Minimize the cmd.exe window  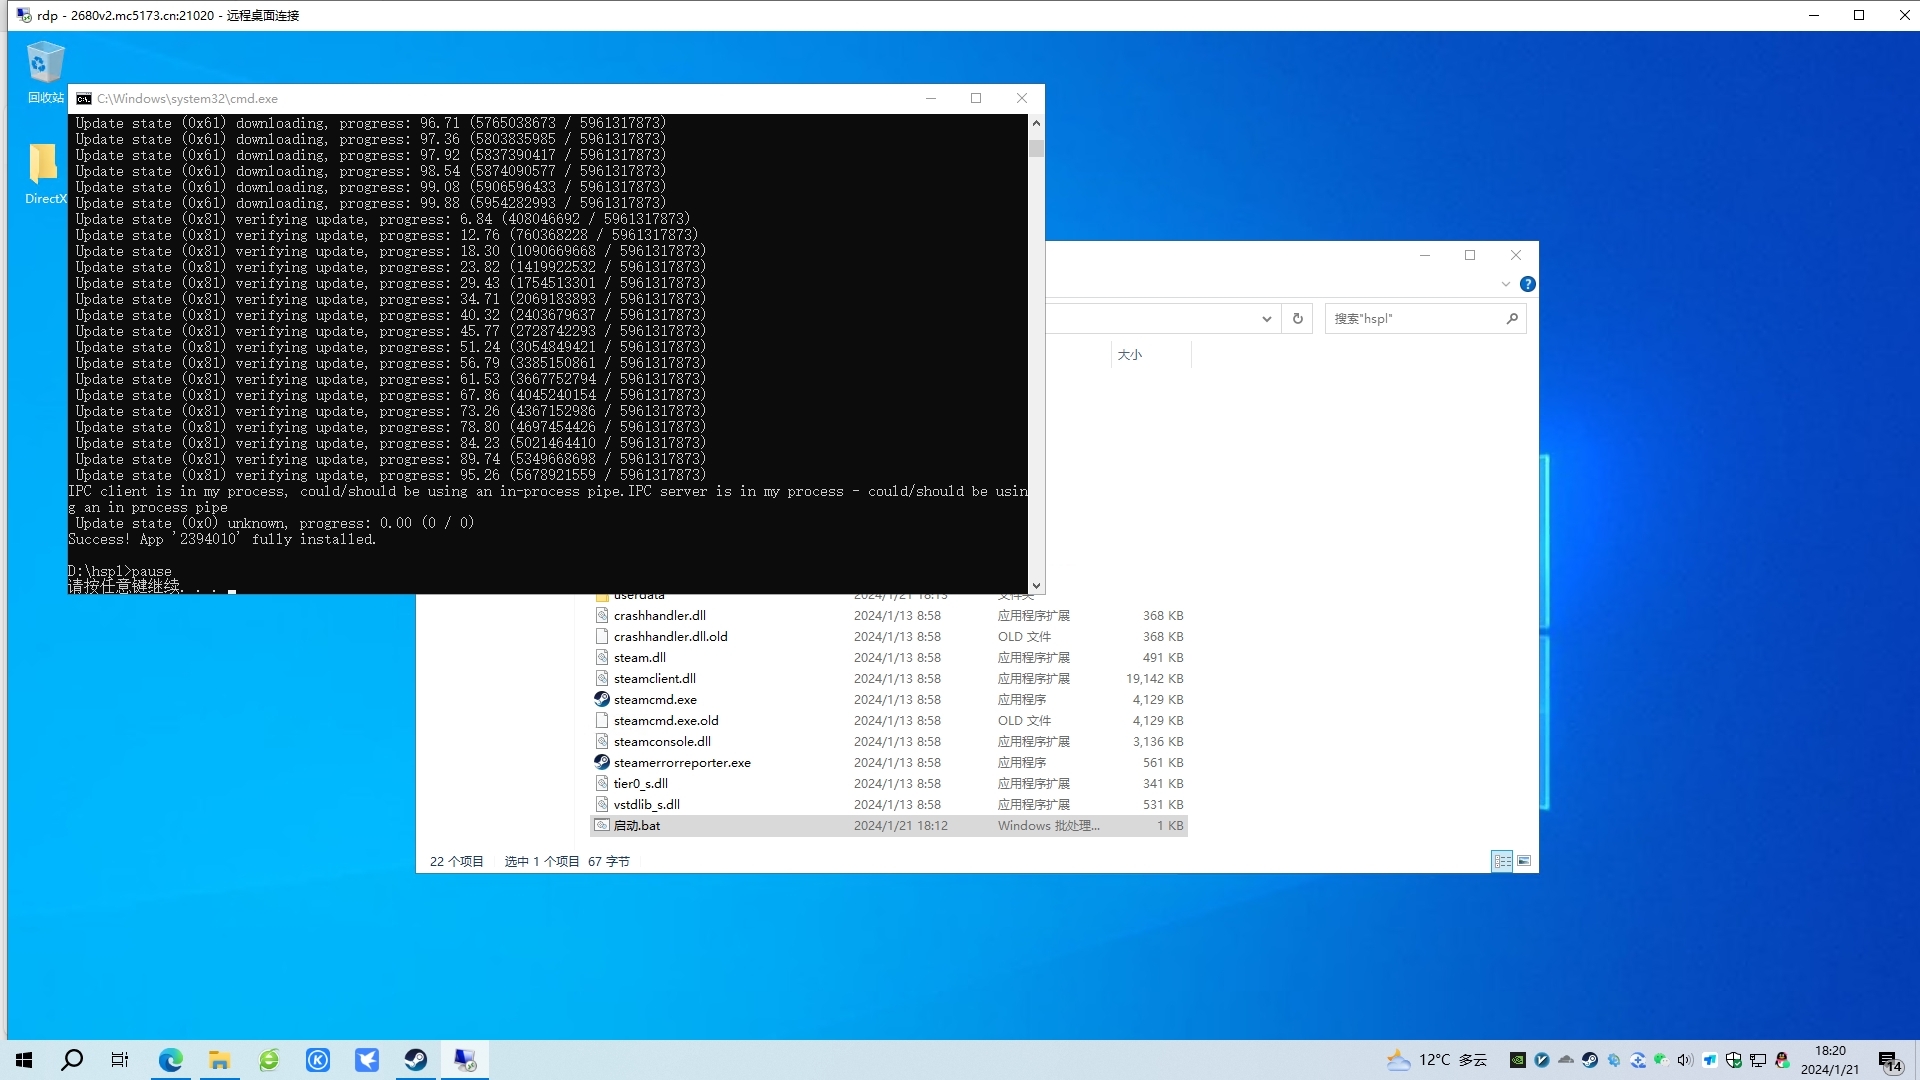[x=931, y=98]
